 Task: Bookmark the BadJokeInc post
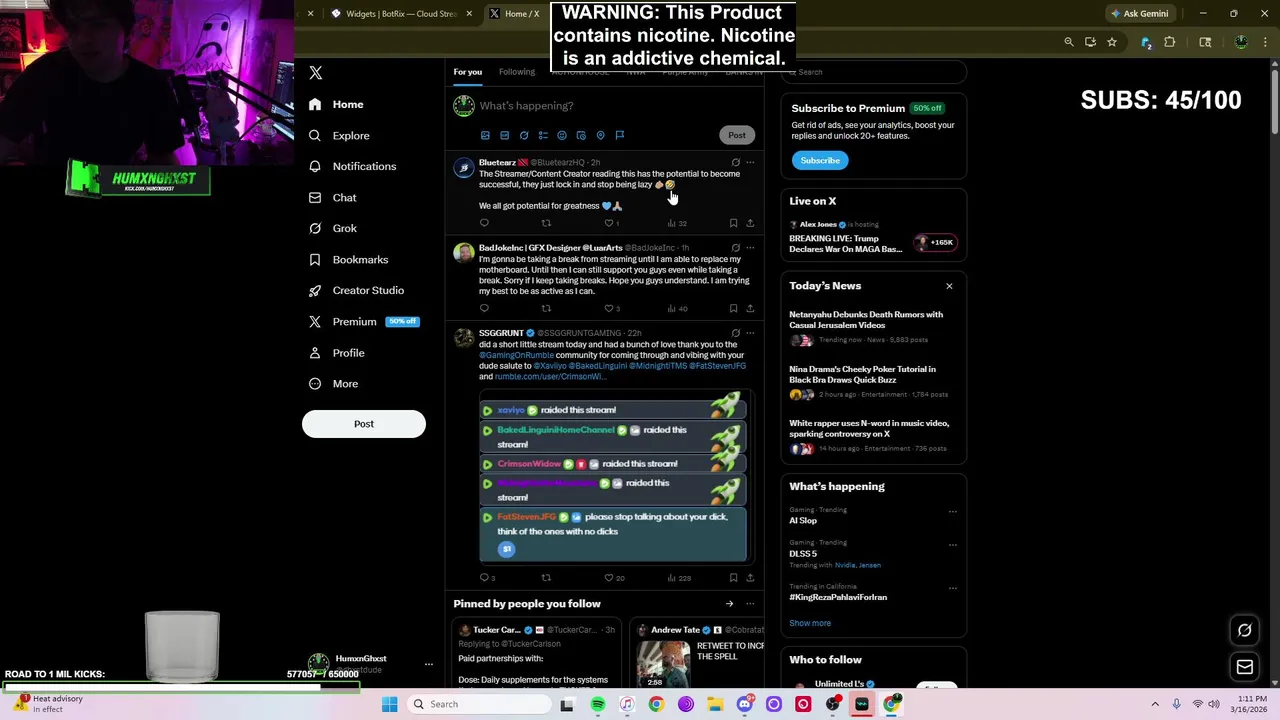[x=733, y=308]
